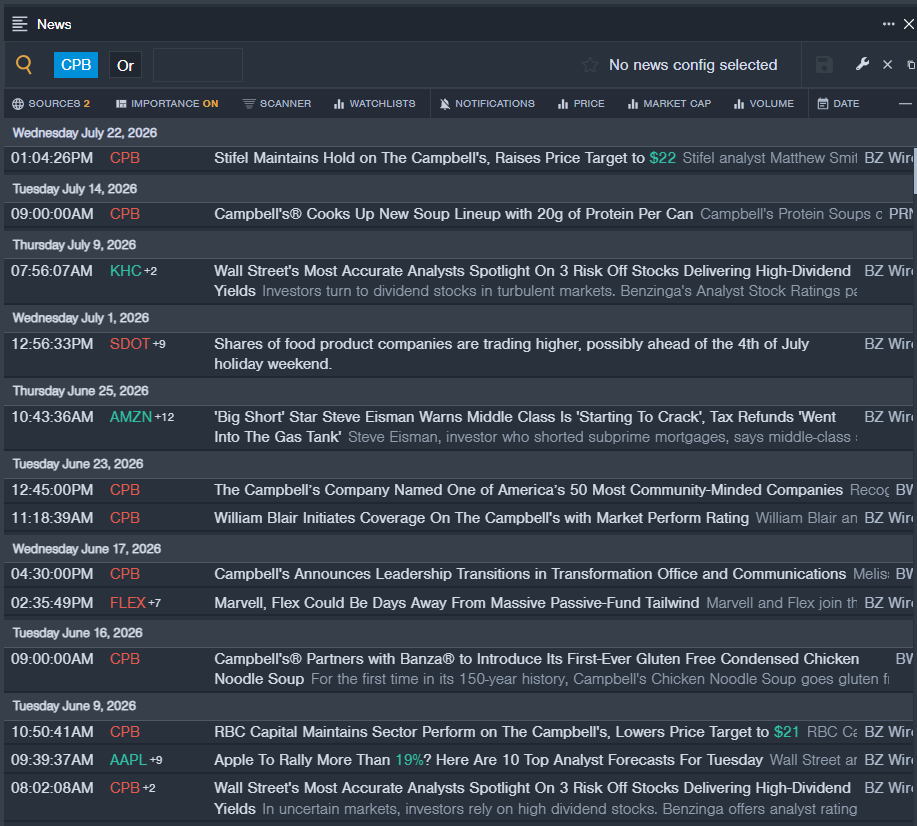Open the Sources filter

tap(51, 104)
